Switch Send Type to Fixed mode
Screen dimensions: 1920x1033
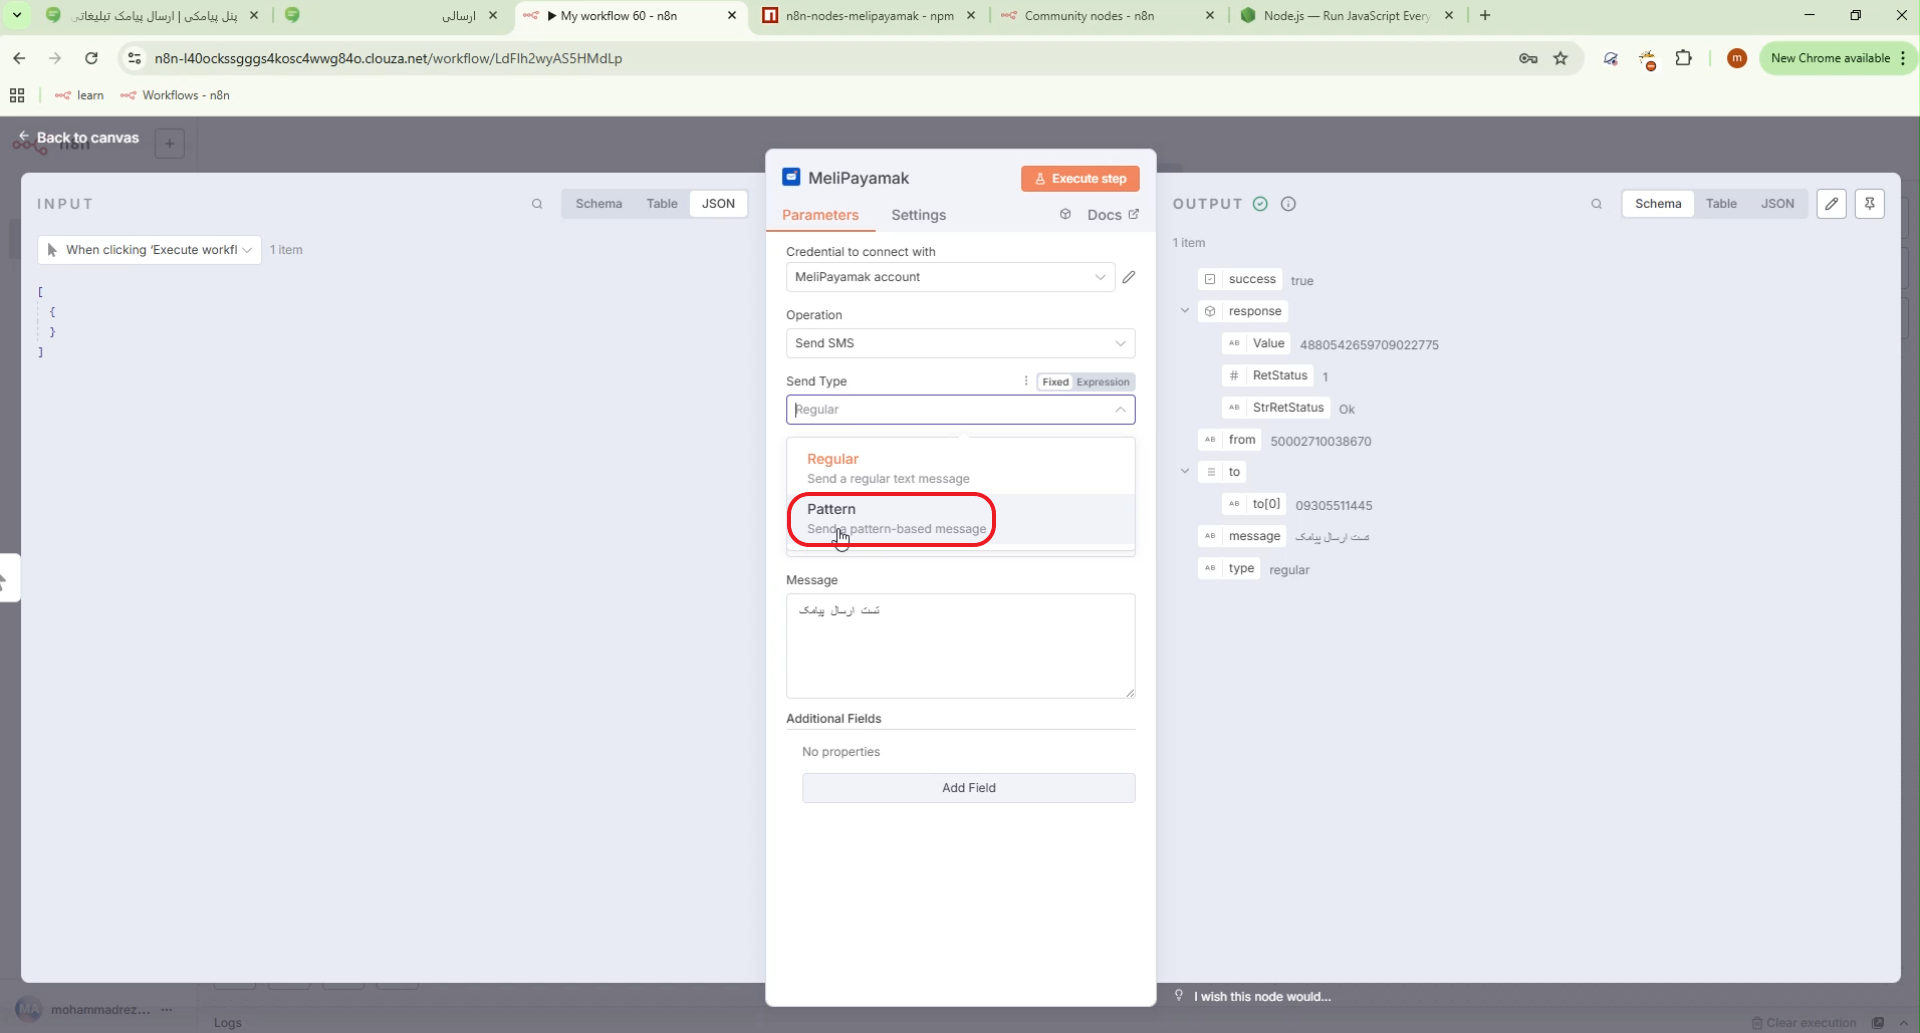(x=1055, y=382)
